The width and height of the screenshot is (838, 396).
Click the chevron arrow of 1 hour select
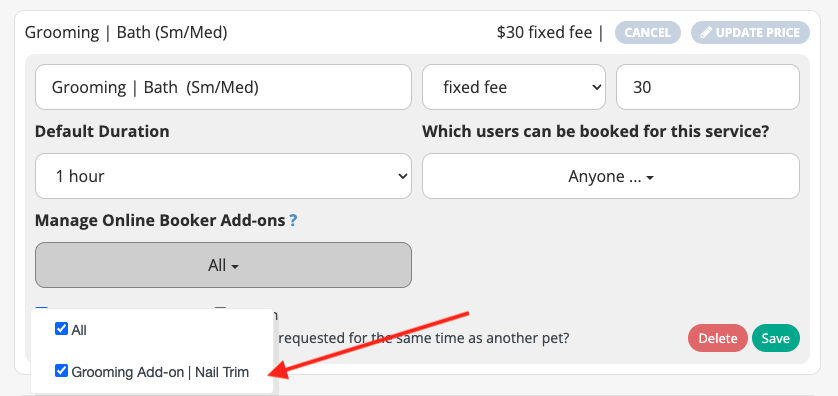[402, 176]
